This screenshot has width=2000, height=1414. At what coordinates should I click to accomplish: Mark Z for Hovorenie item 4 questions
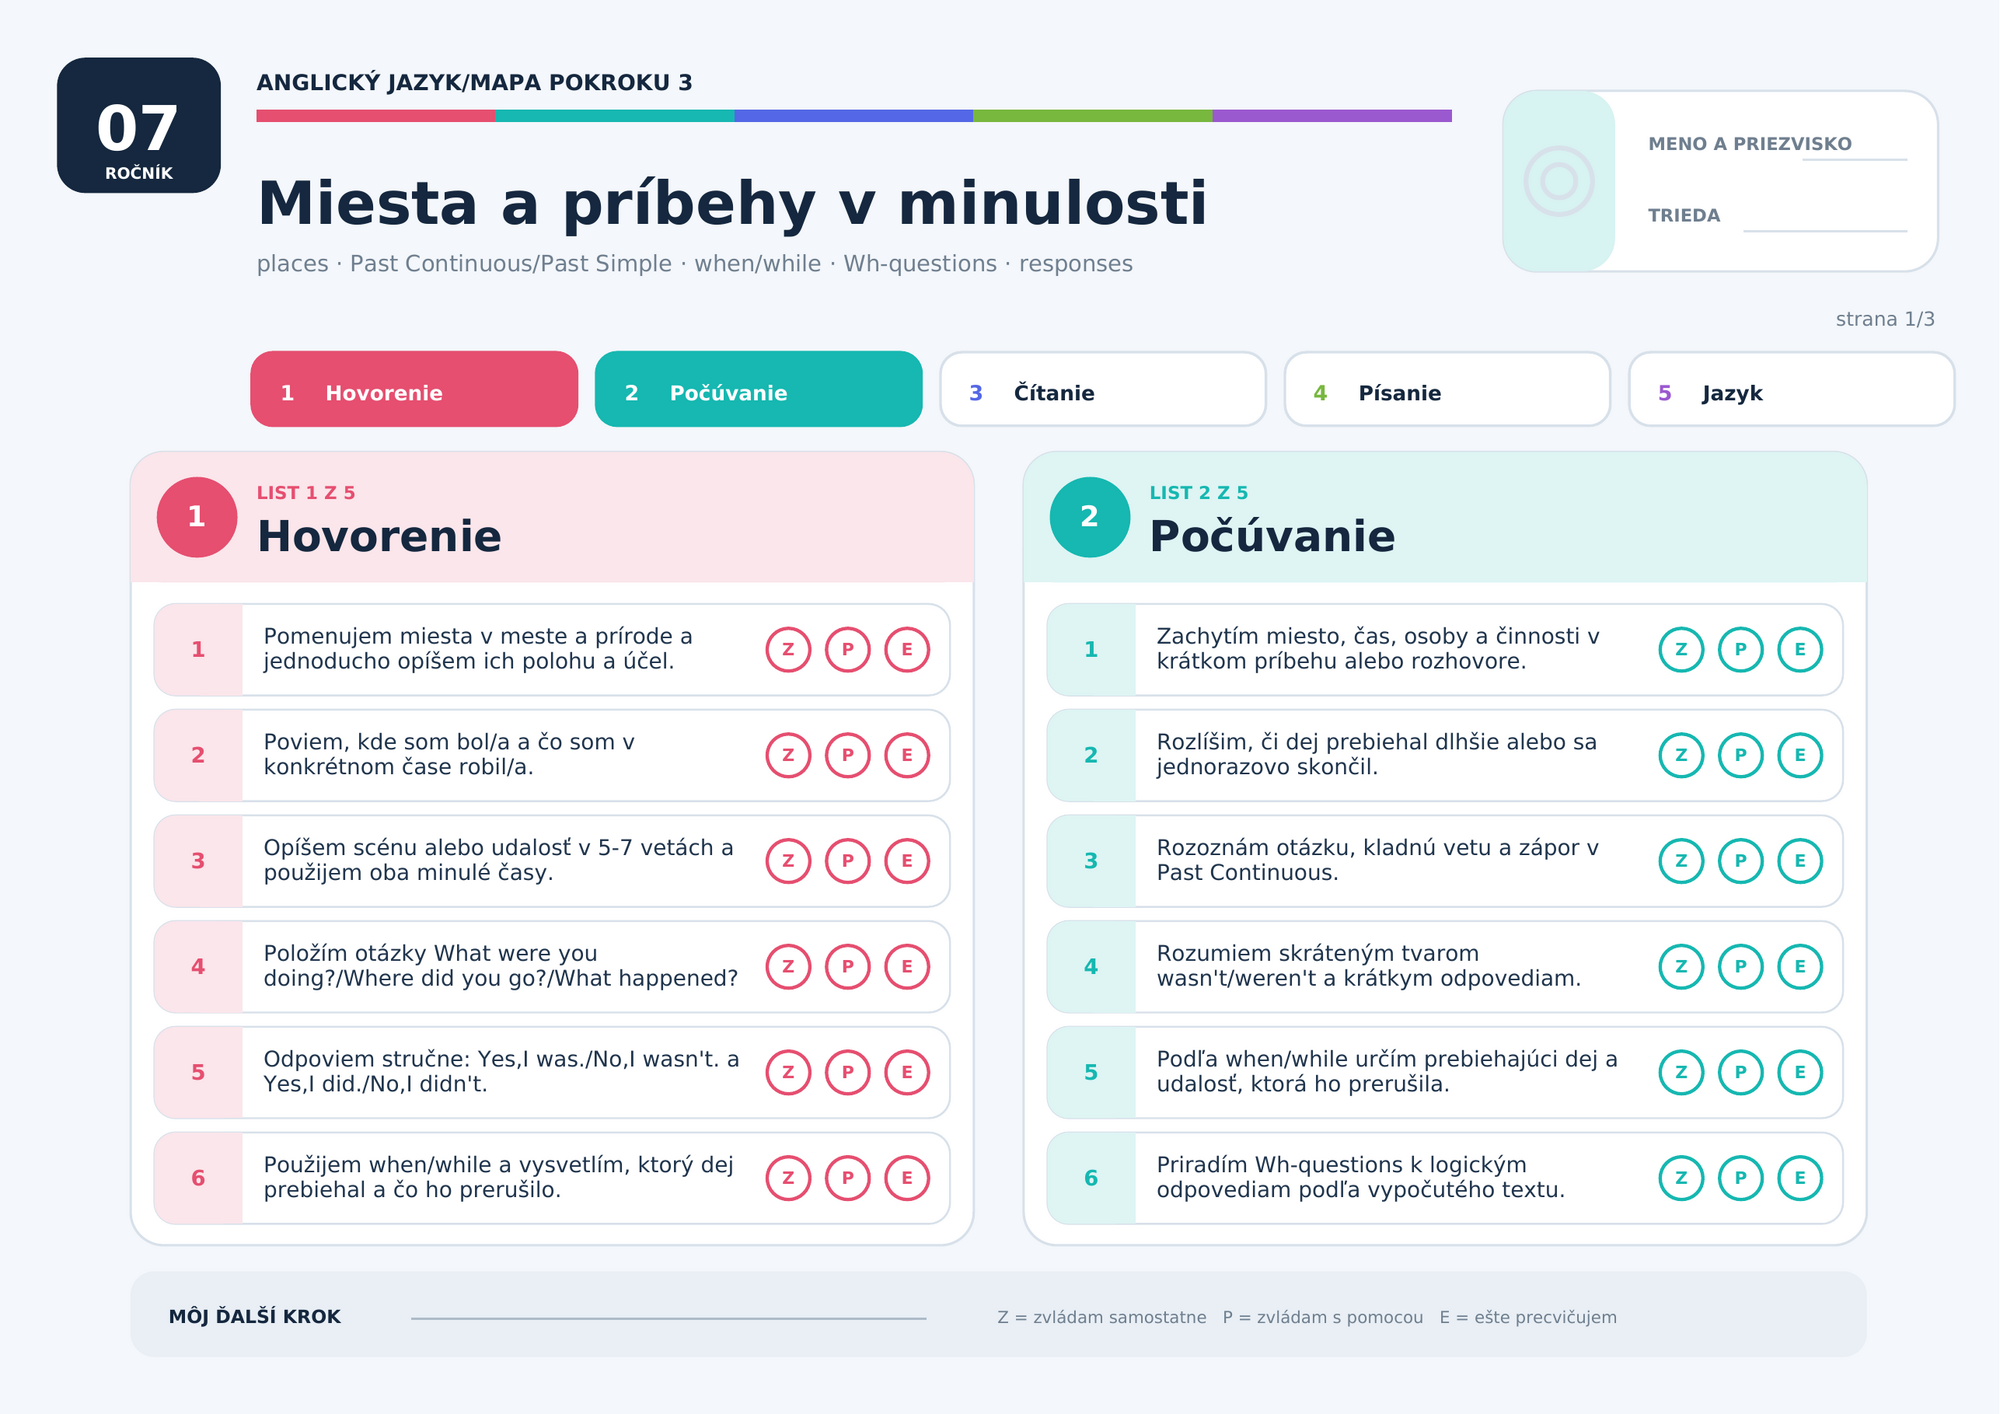(788, 967)
